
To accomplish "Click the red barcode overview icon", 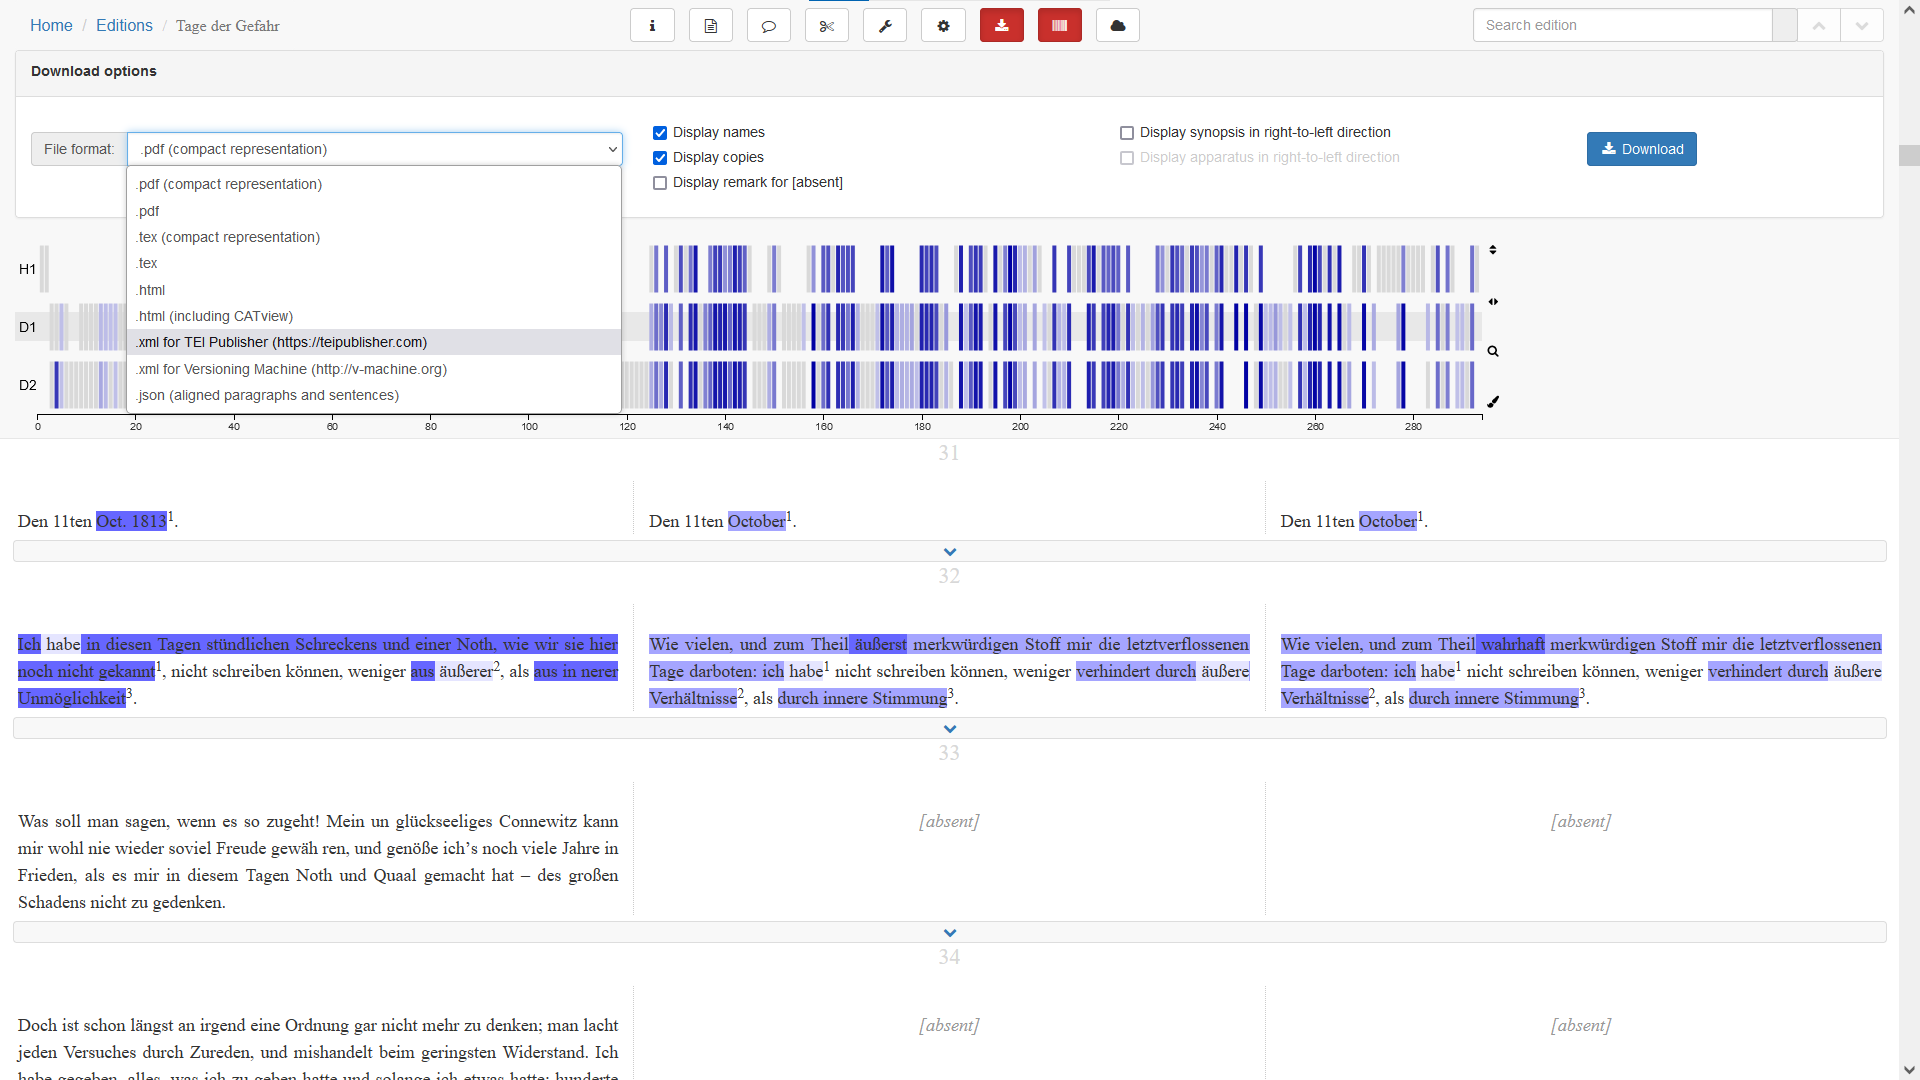I will pyautogui.click(x=1059, y=26).
